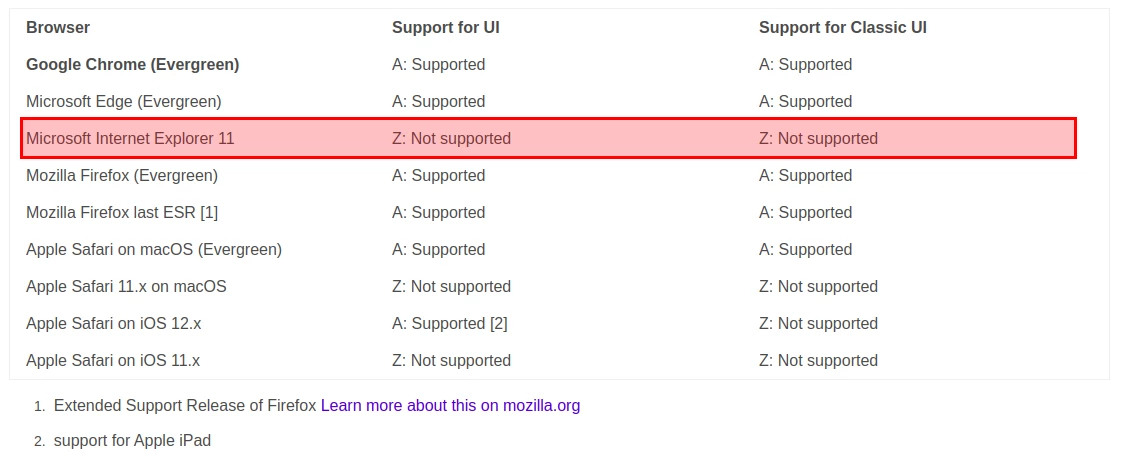The image size is (1121, 462).
Task: Click the Internet Explorer 11 Classic UI value
Action: pyautogui.click(x=818, y=138)
